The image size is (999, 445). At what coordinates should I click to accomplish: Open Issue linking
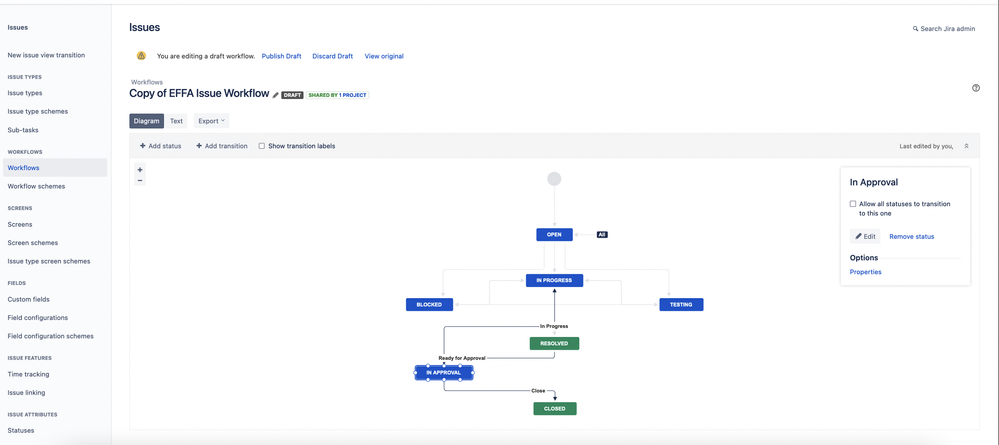pyautogui.click(x=26, y=393)
